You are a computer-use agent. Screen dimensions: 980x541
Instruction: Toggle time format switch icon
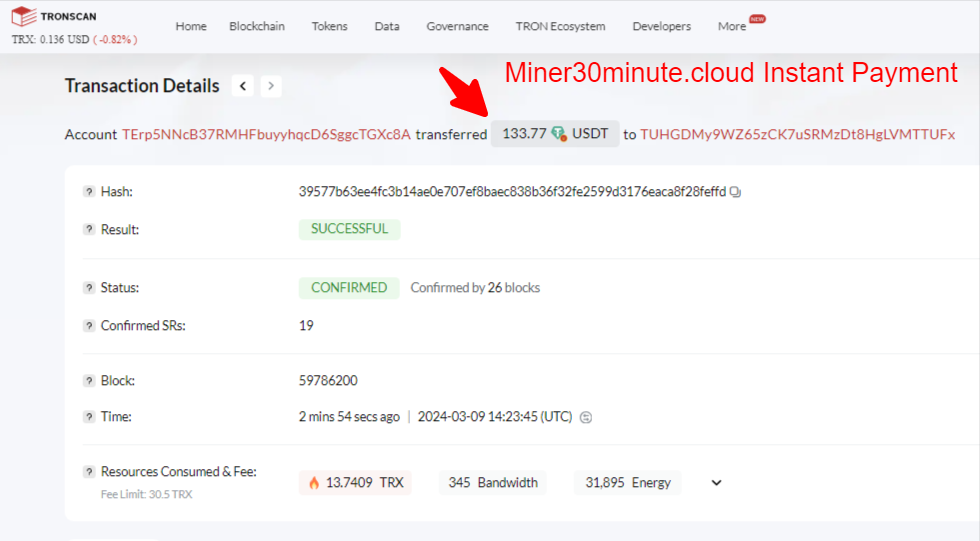tap(586, 417)
